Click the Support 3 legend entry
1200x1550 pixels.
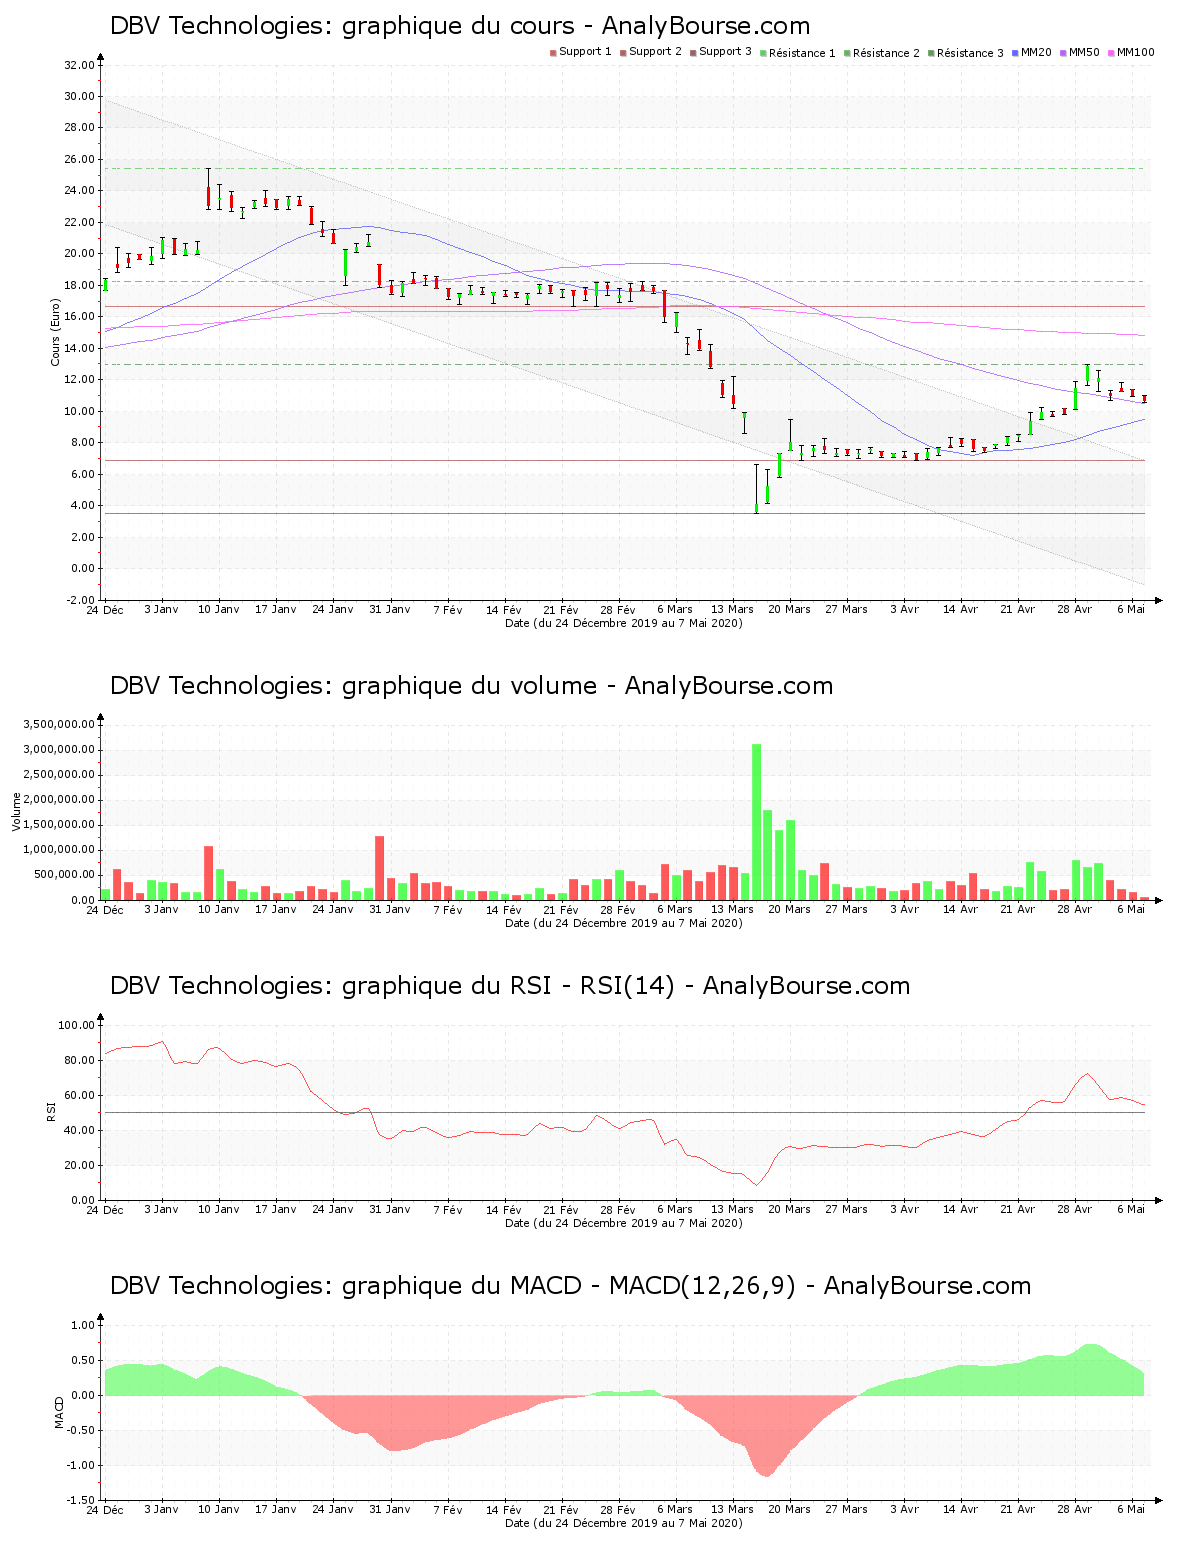click(720, 52)
